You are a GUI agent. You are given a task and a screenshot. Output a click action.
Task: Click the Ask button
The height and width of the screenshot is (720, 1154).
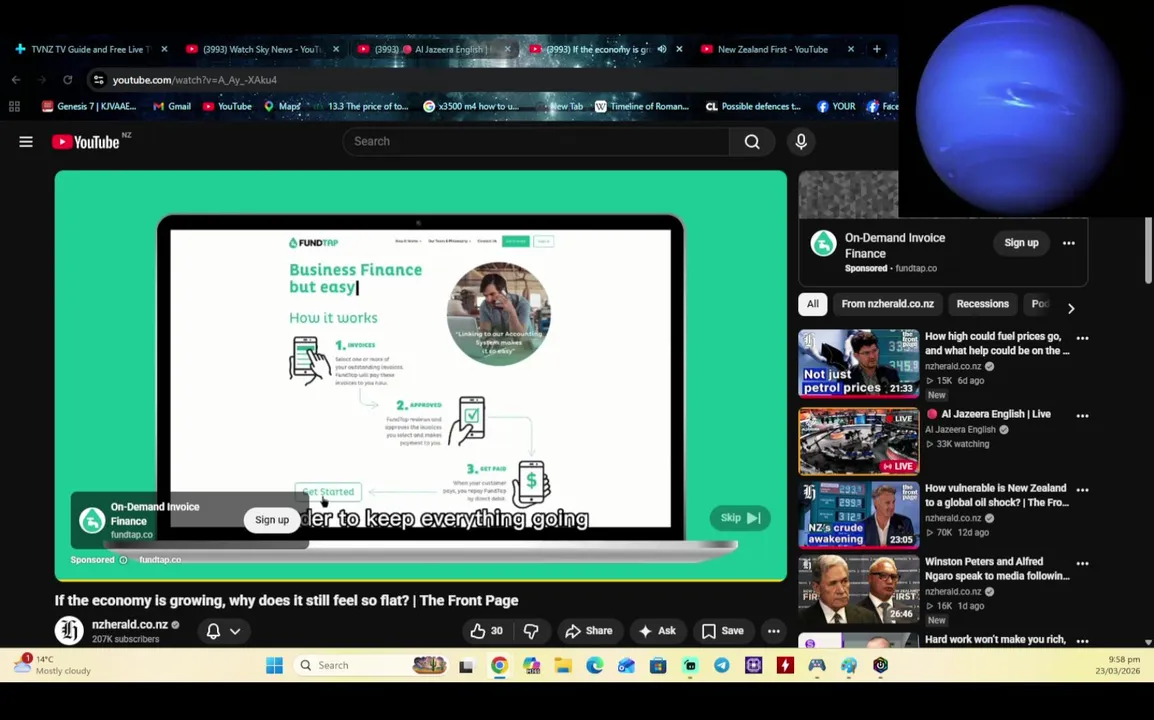(657, 631)
